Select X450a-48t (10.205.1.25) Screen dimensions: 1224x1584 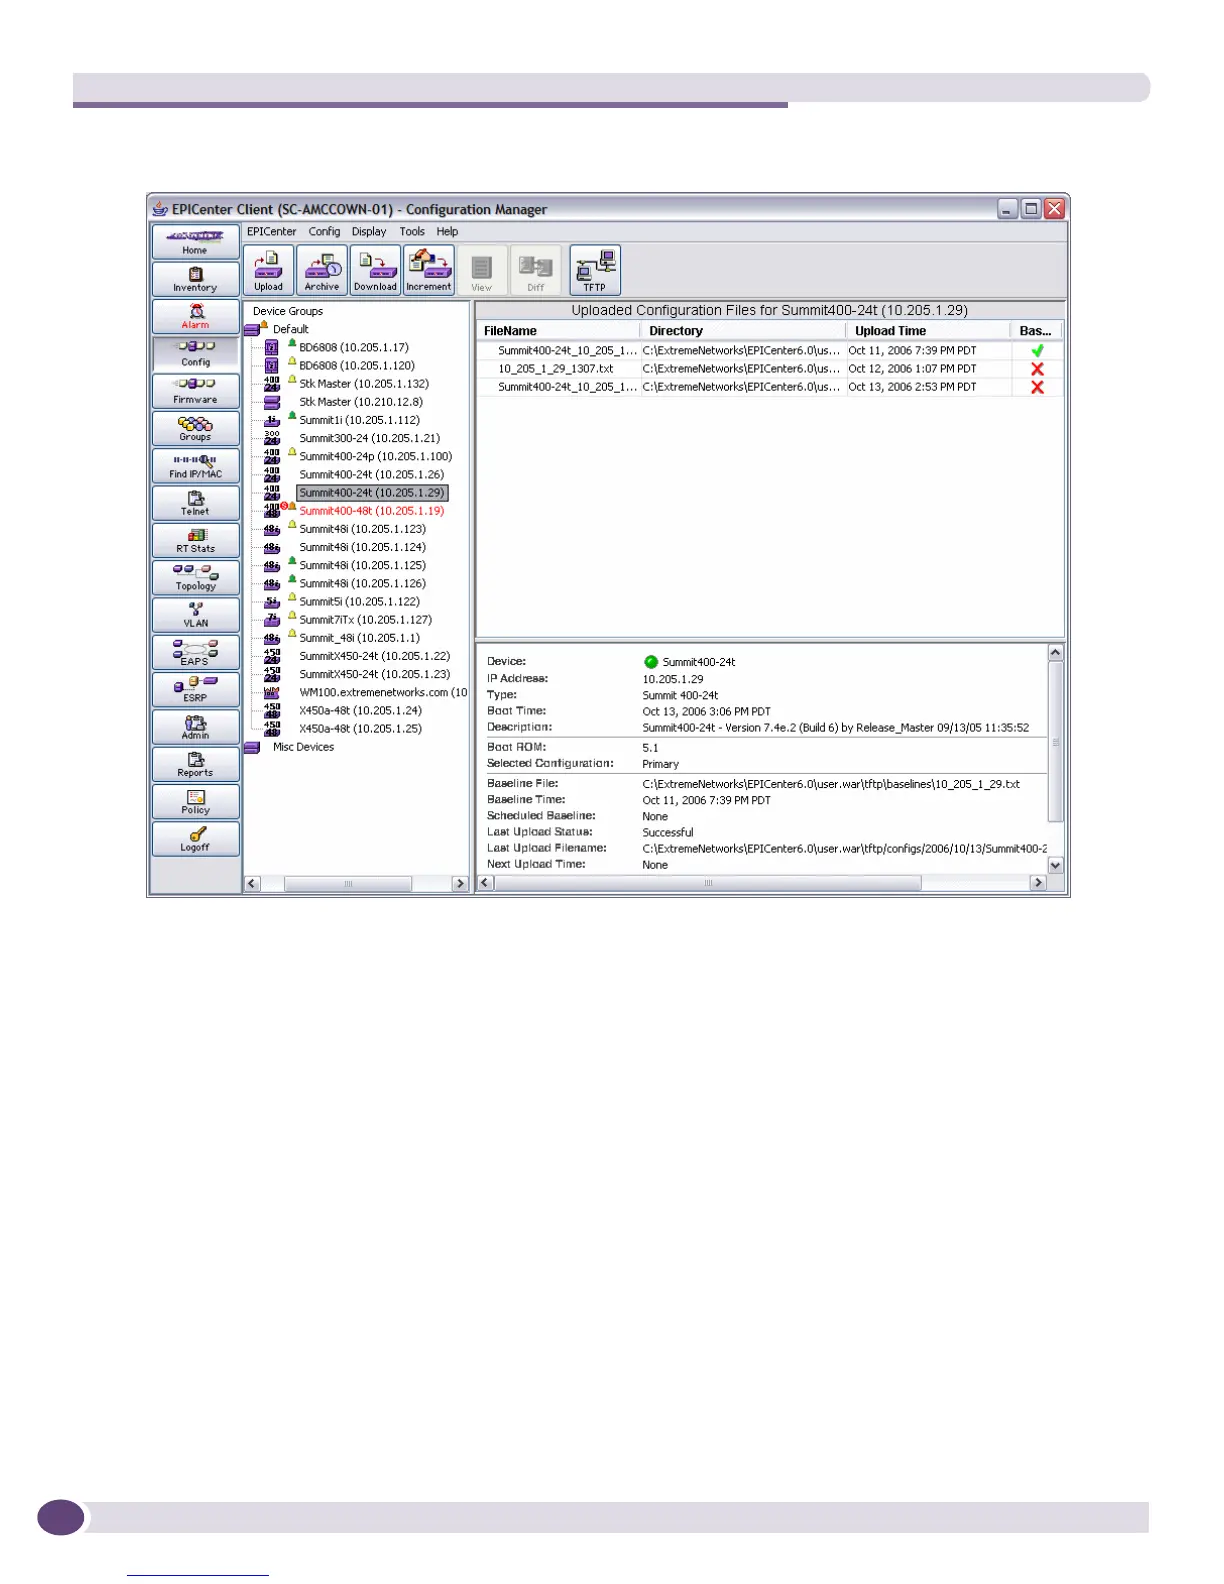[361, 729]
